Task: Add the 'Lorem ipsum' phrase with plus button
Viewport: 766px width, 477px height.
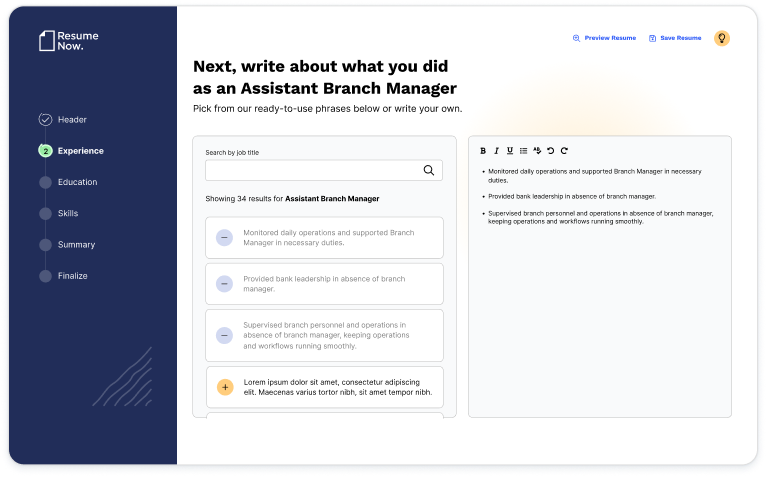Action: pos(225,386)
